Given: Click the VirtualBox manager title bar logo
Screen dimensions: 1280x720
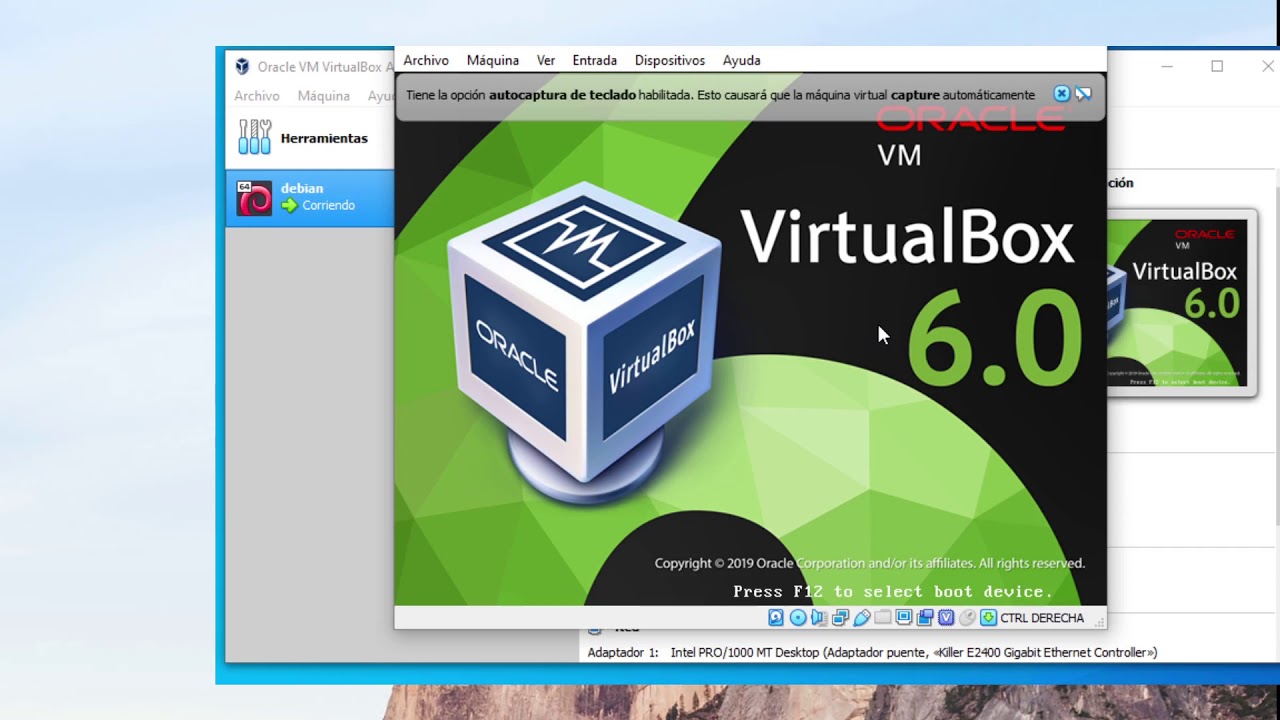Looking at the screenshot, I should 242,67.
